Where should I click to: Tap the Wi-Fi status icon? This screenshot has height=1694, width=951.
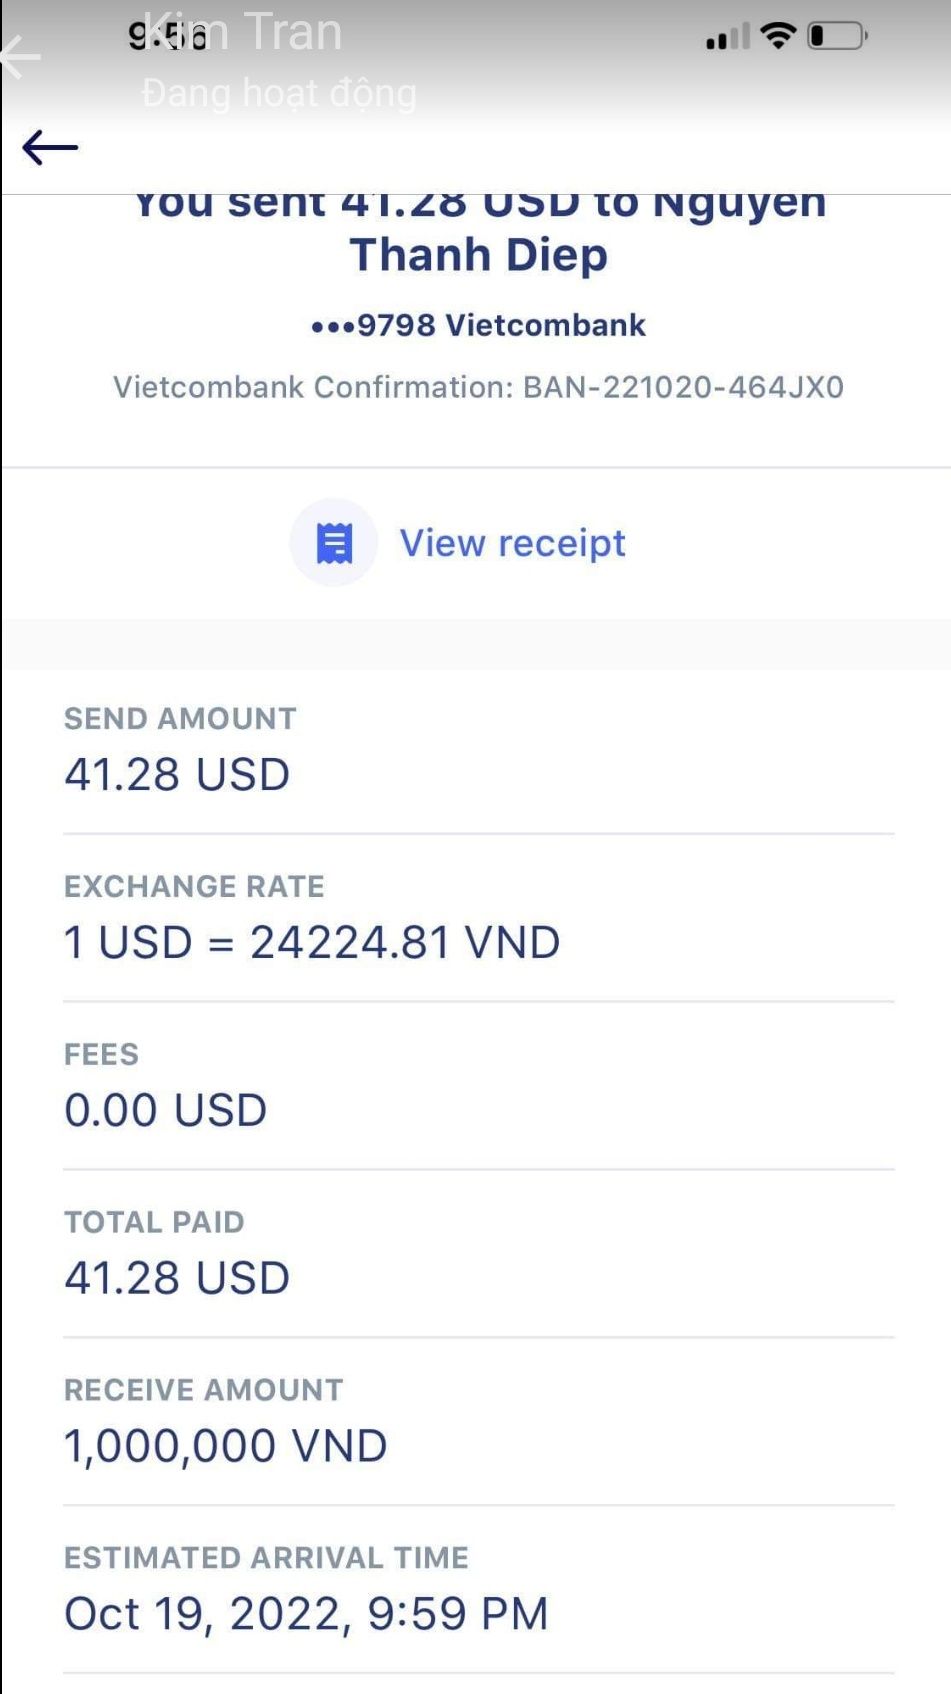click(777, 36)
